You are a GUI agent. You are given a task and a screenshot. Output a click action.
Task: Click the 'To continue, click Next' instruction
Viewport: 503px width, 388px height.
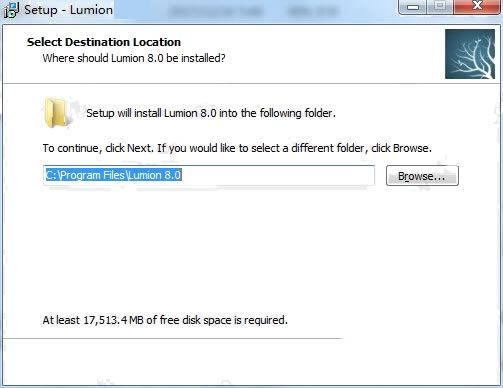tap(237, 148)
